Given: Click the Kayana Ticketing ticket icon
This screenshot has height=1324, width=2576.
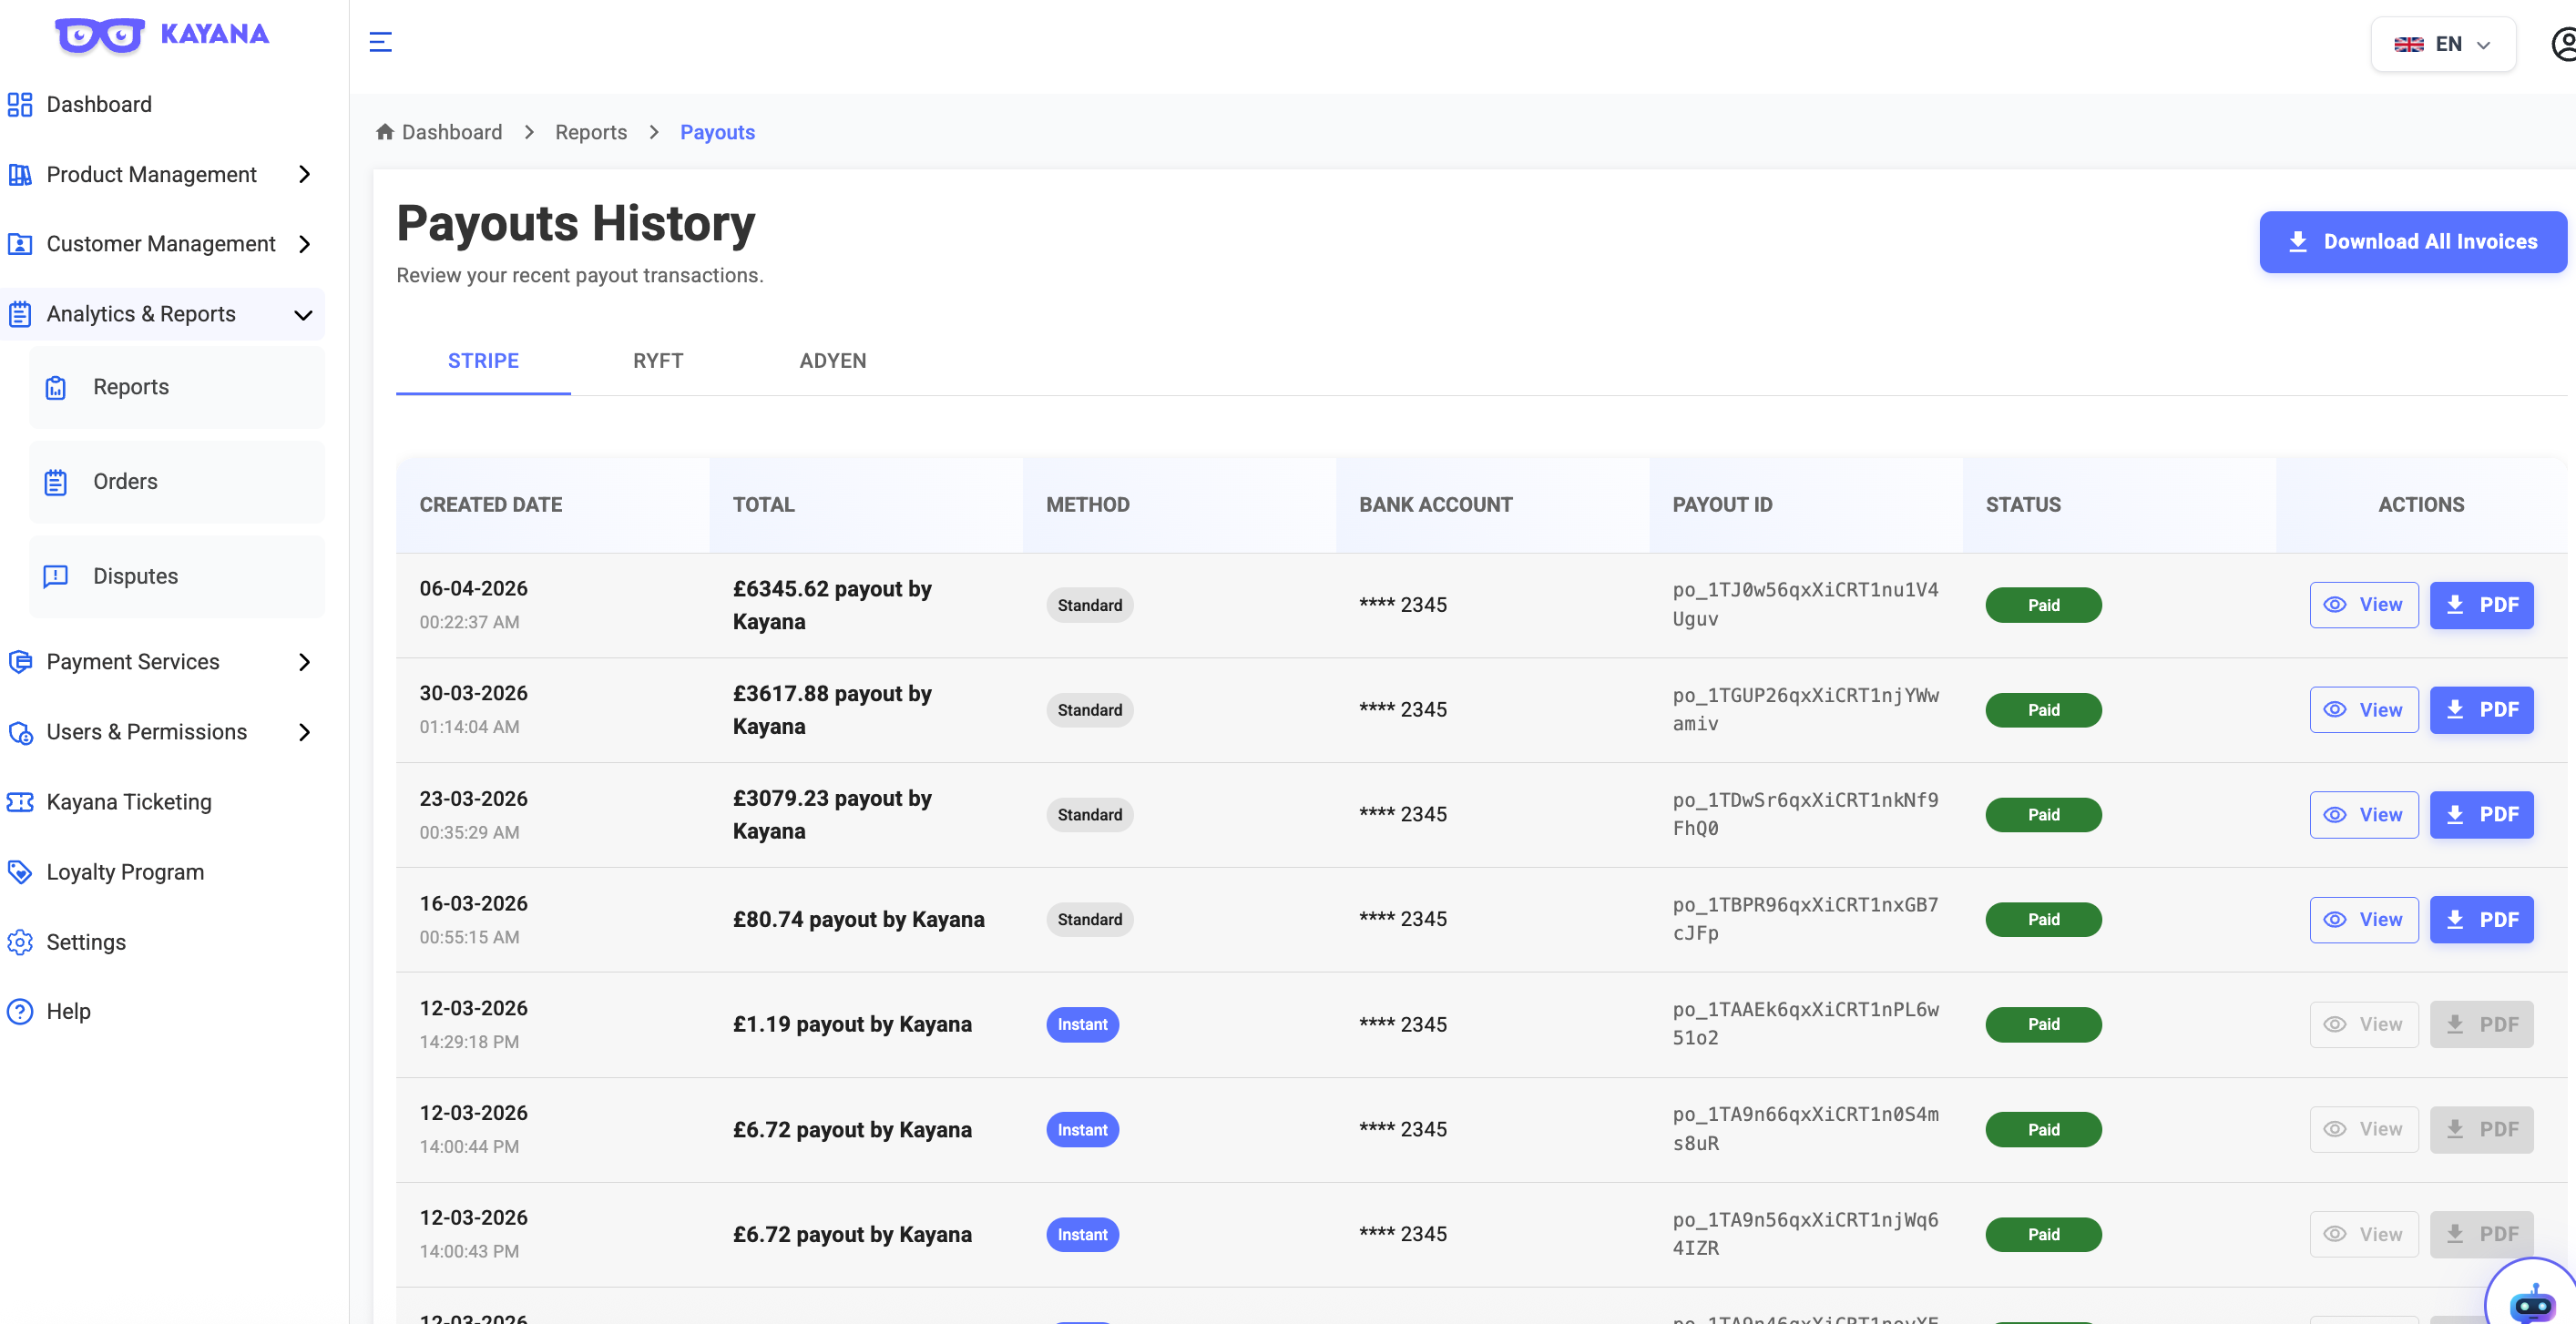Looking at the screenshot, I should (20, 802).
